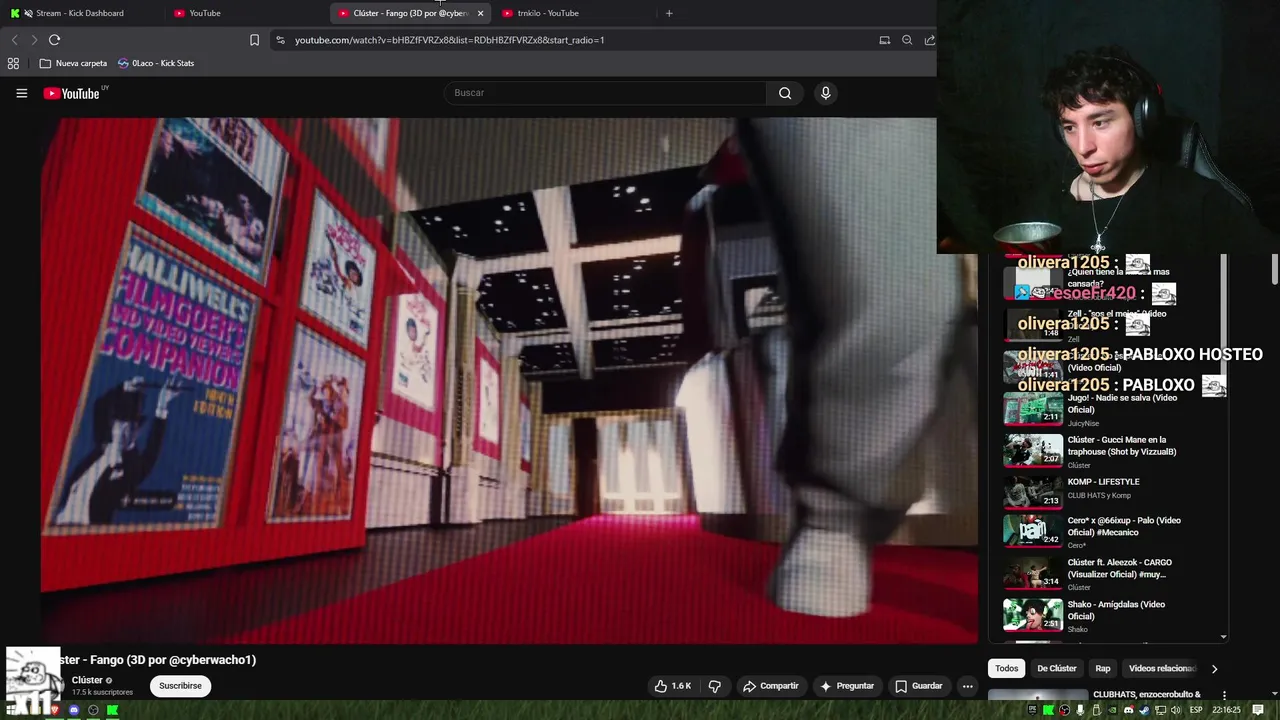Dislike the video with the thumbs down icon

click(714, 686)
